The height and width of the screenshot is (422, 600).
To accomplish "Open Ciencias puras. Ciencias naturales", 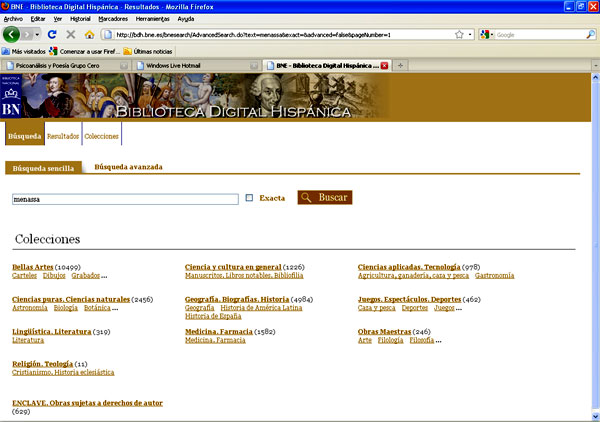I will tap(71, 299).
